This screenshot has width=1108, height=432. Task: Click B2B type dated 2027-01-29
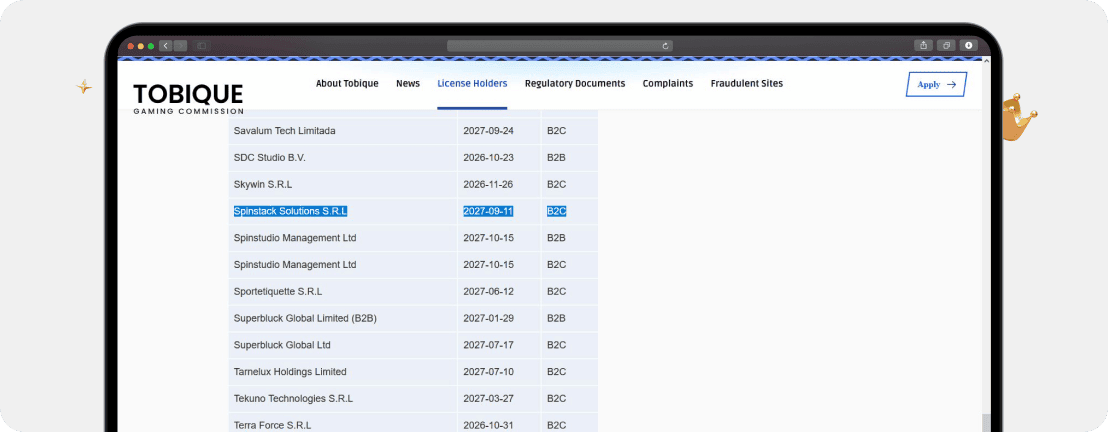click(556, 318)
